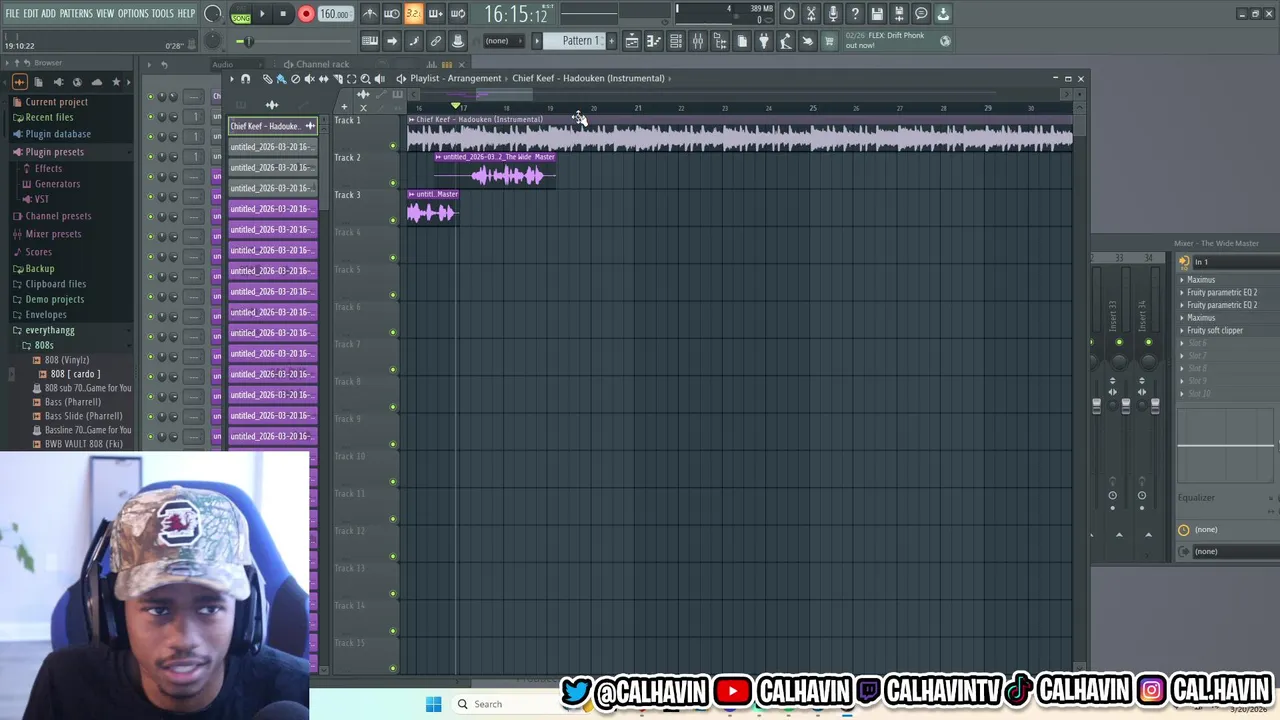Toggle mute switch for Track 5
Screen dimensions: 1280x720
(x=393, y=295)
